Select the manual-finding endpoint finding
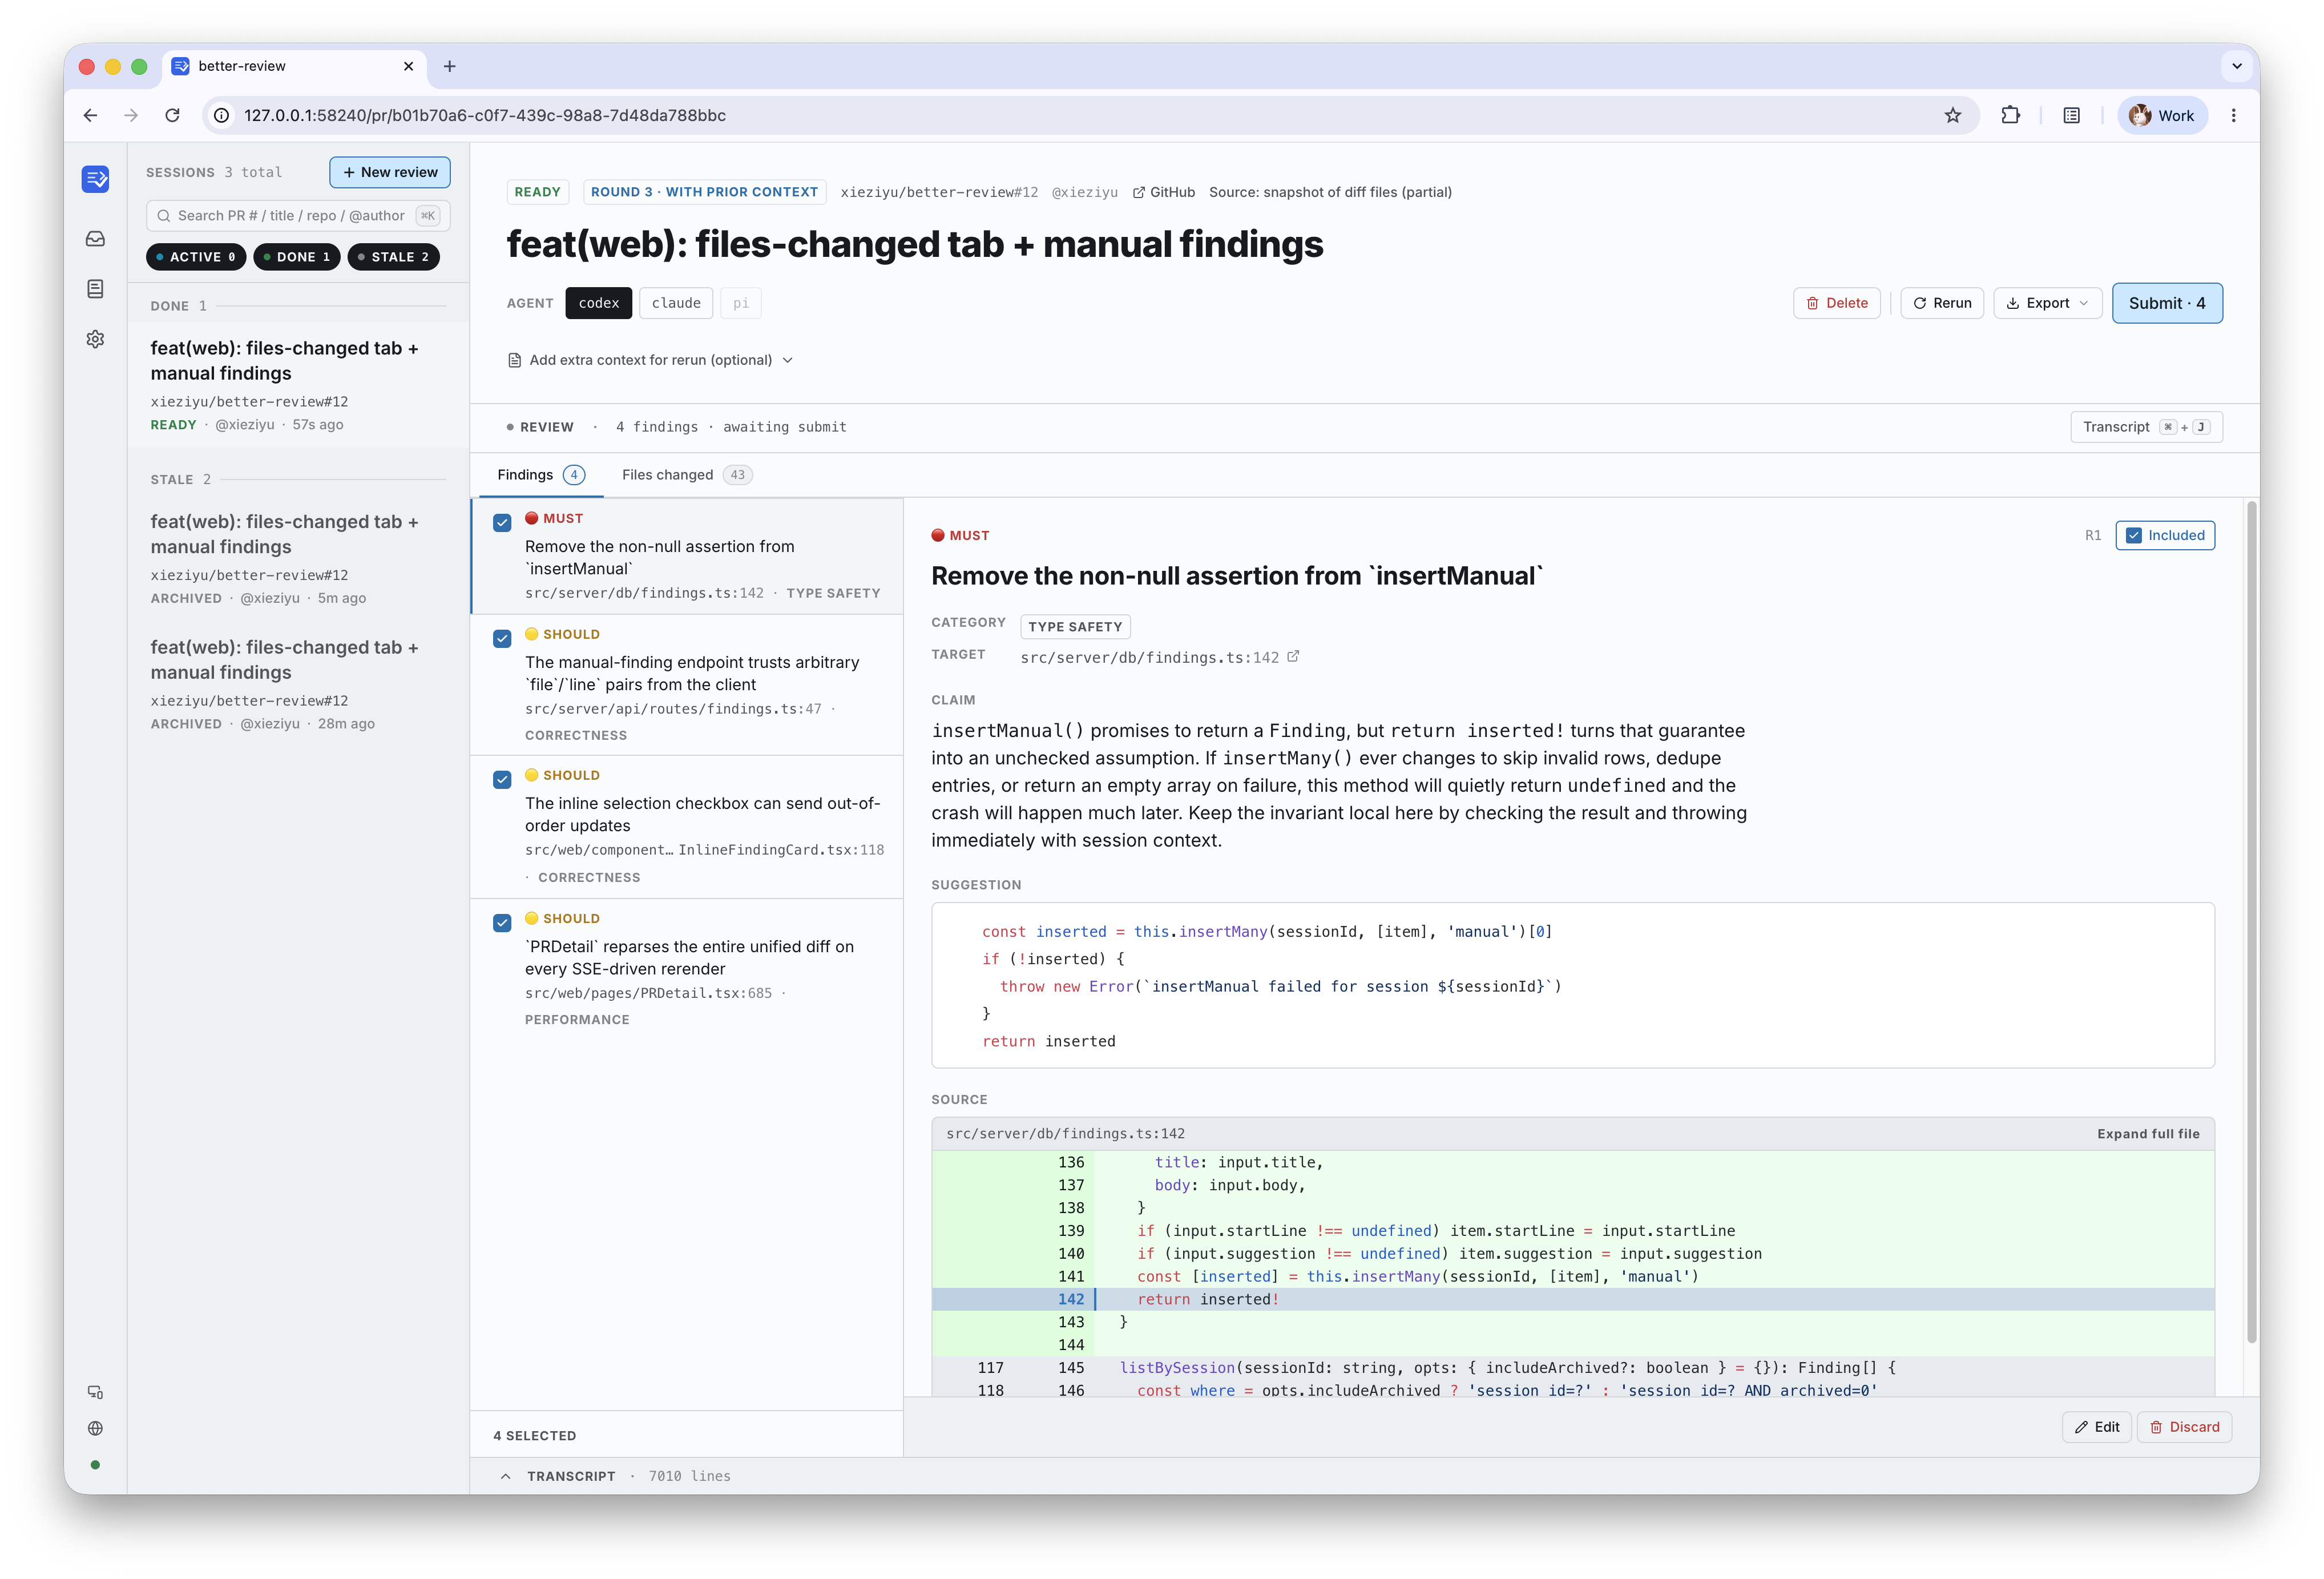This screenshot has height=1579, width=2324. click(x=688, y=684)
